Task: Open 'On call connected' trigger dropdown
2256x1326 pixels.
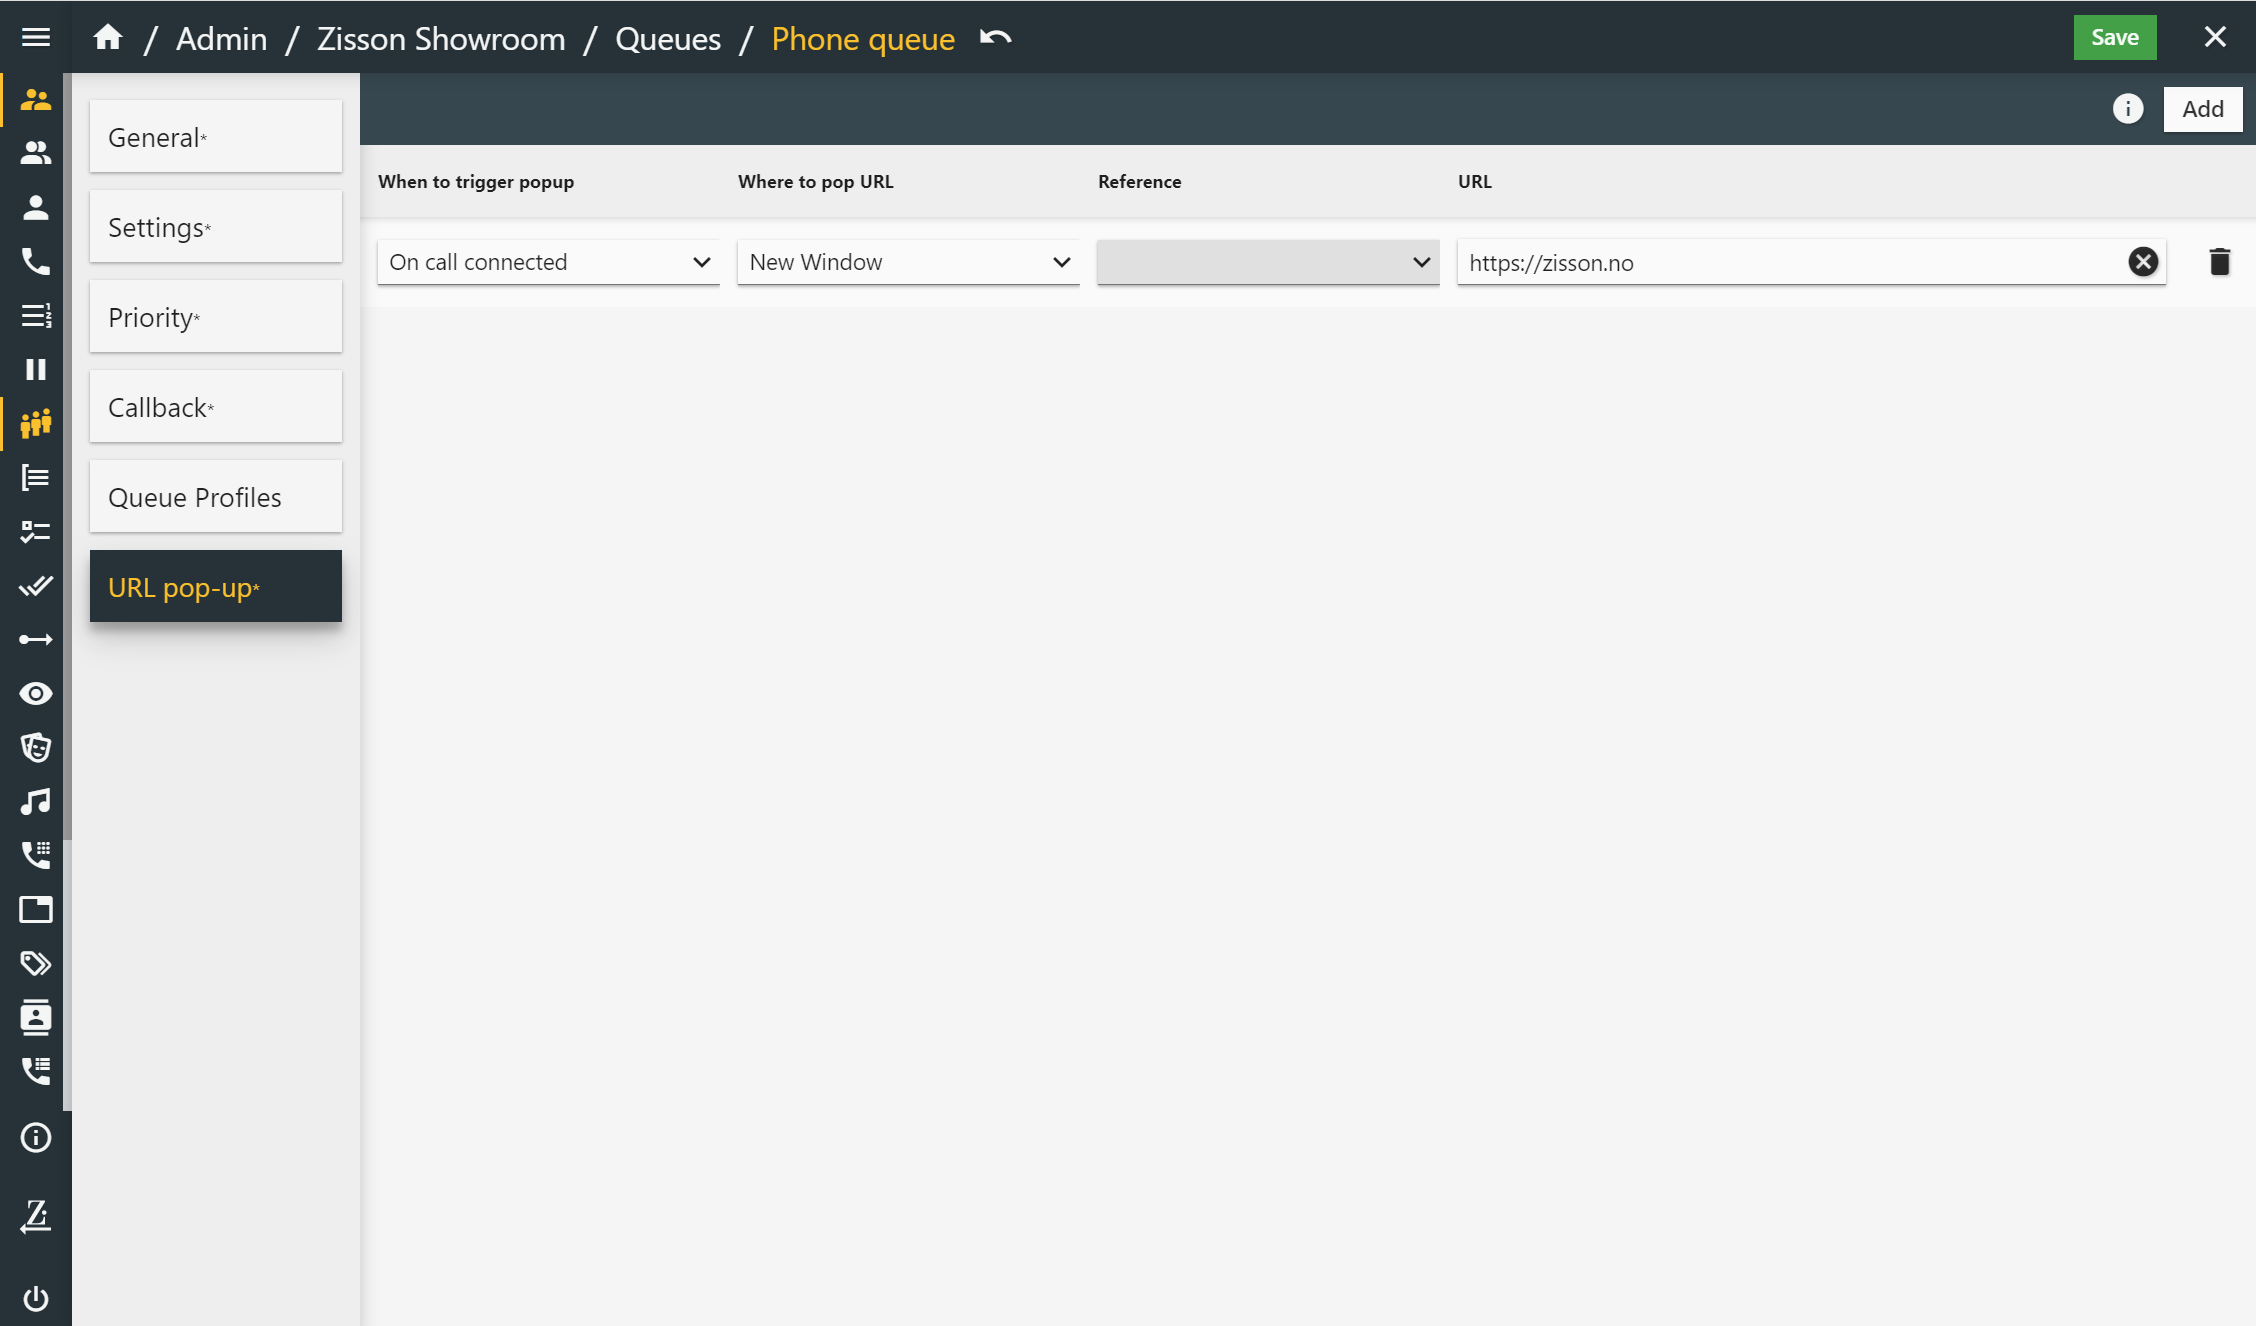Action: coord(549,262)
